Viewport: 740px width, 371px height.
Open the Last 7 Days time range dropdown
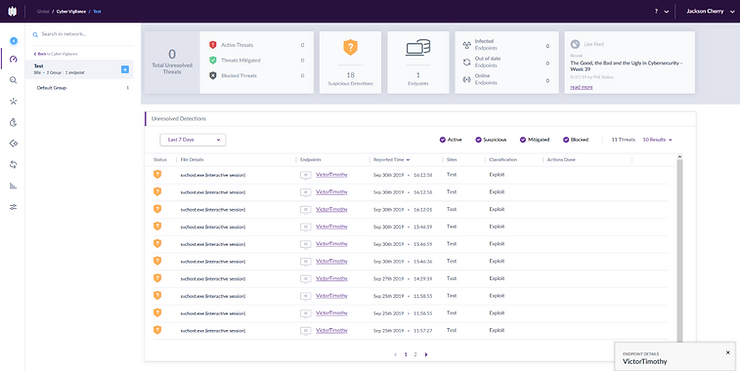pos(193,140)
